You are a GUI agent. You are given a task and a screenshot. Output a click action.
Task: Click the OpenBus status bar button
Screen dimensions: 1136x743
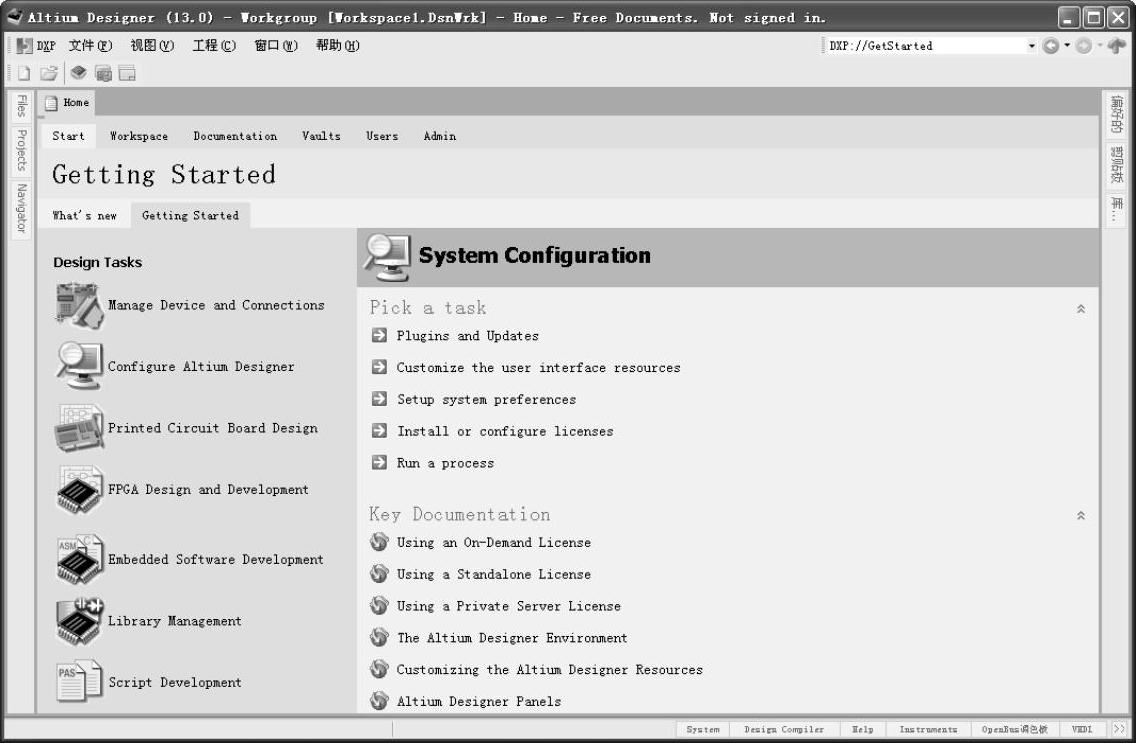[1014, 729]
